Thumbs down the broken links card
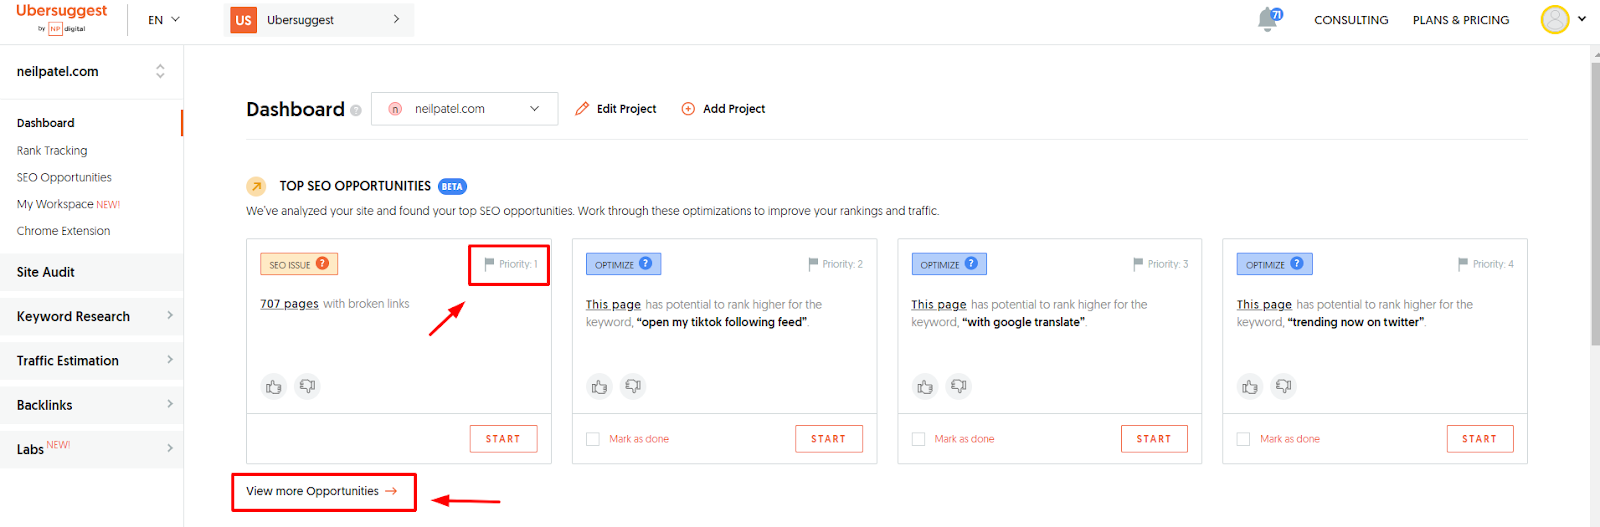This screenshot has height=527, width=1600. click(308, 386)
